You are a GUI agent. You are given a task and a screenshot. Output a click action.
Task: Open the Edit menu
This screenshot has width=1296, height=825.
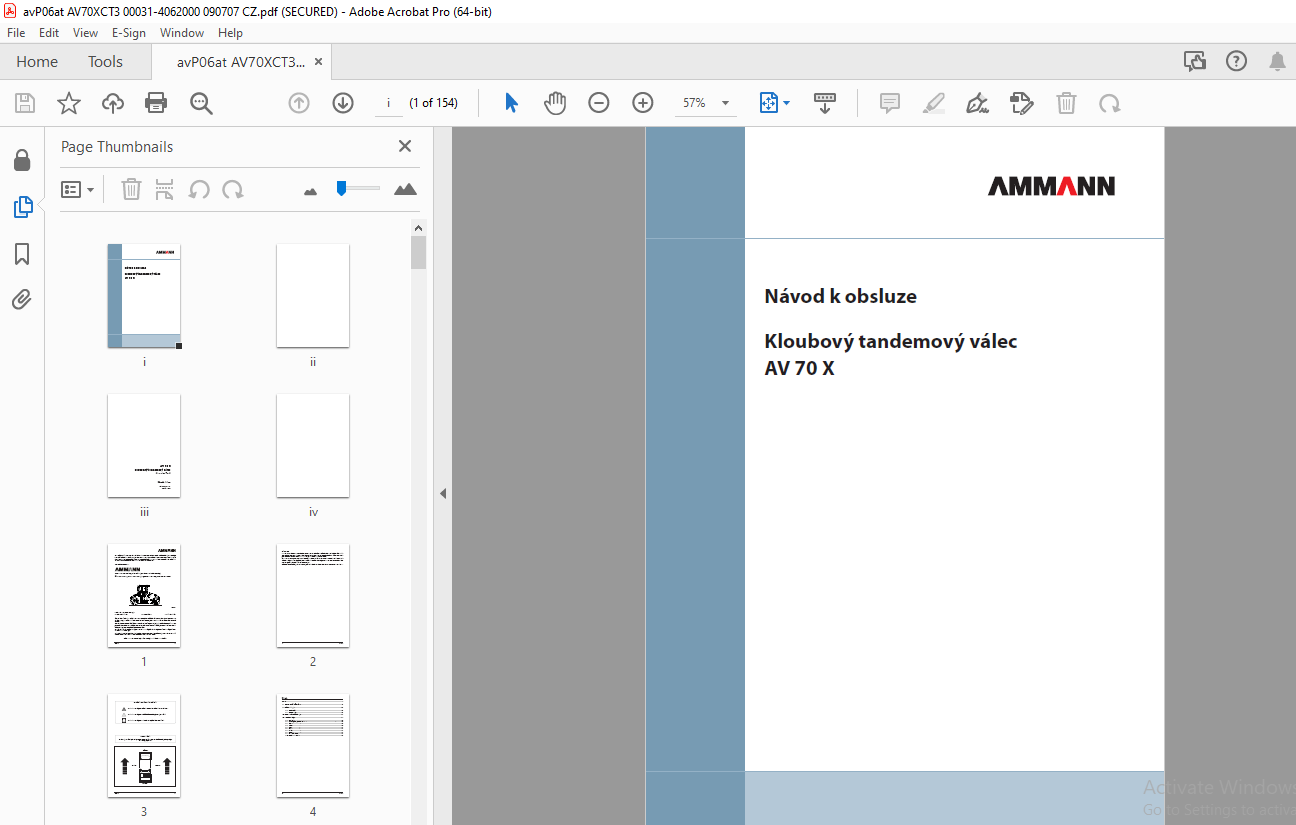pyautogui.click(x=49, y=33)
